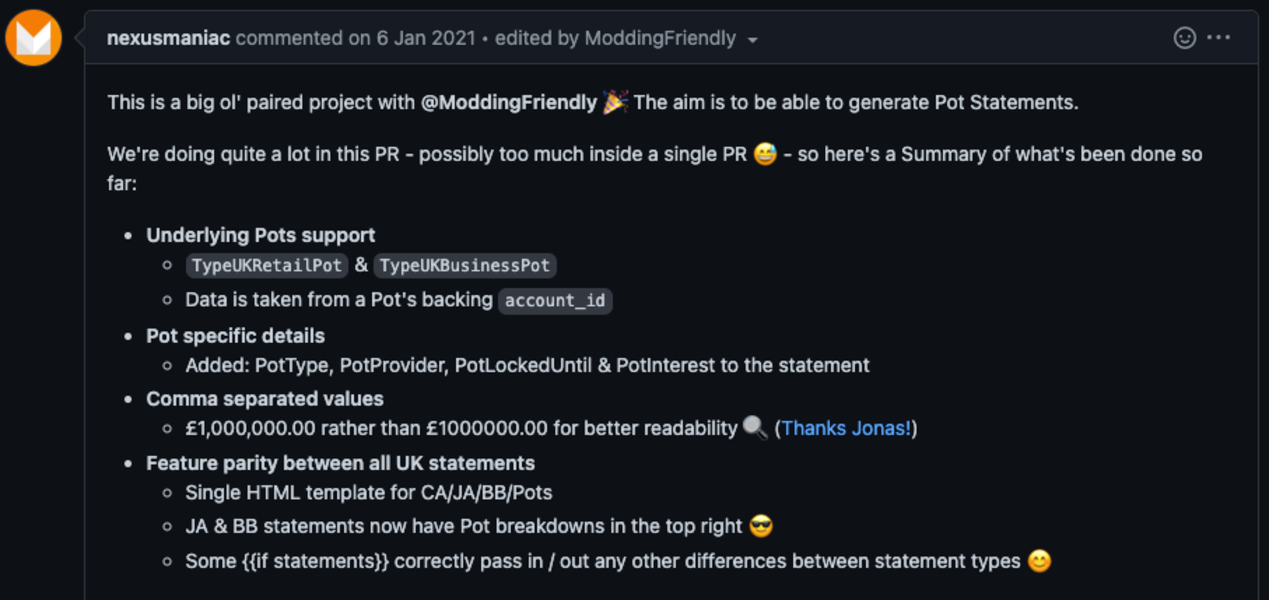Screen dimensions: 1269x600
Task: Select the TypeUKRetailPot code snippet
Action: [267, 266]
